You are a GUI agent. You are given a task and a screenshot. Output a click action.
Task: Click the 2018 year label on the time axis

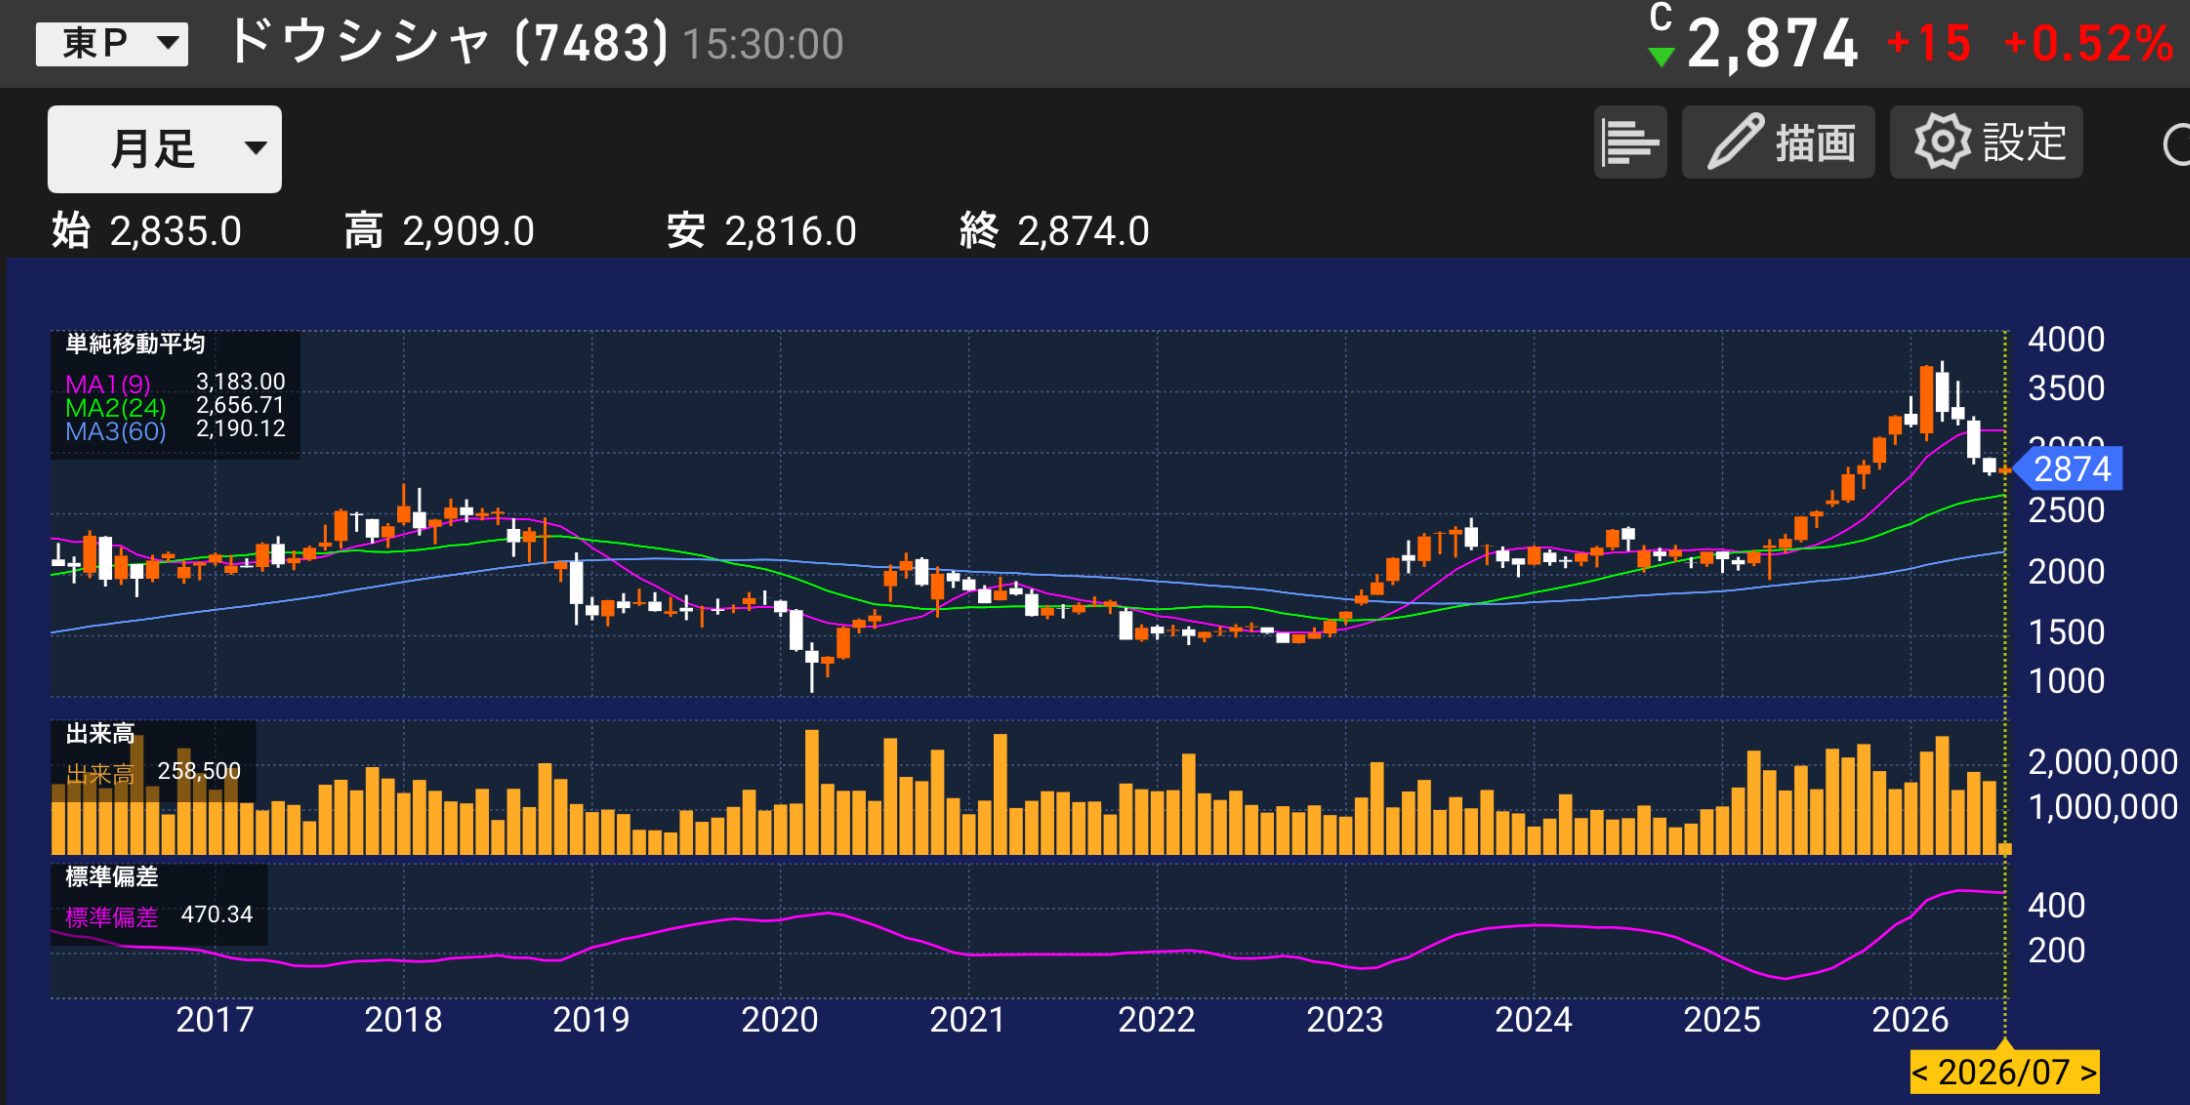point(403,1020)
